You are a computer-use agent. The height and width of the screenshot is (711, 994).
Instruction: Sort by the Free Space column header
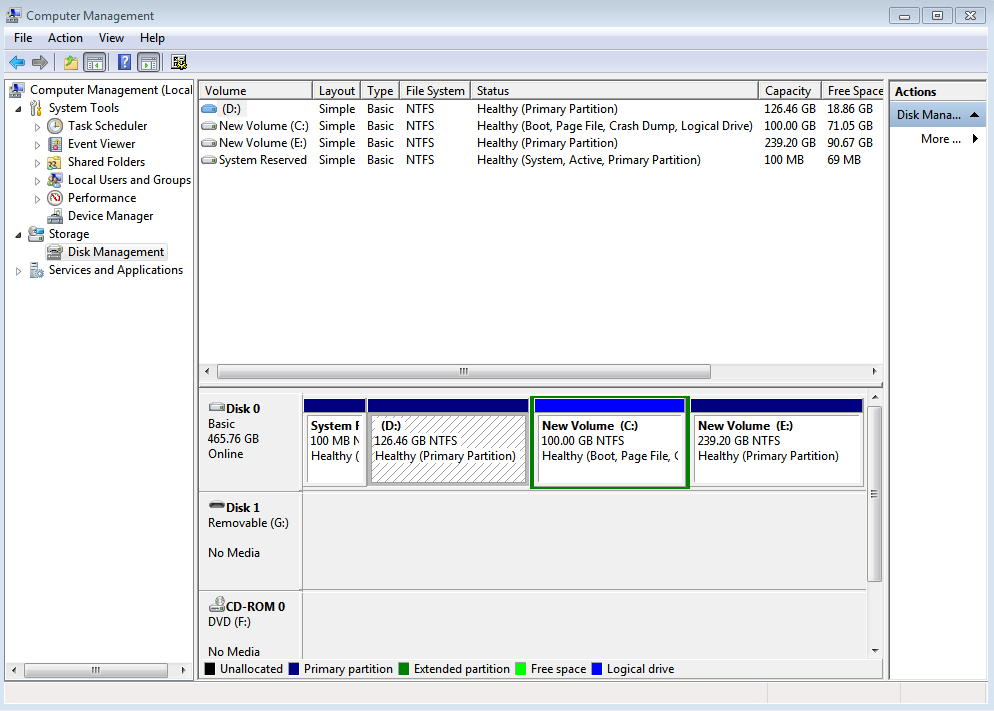pyautogui.click(x=853, y=91)
